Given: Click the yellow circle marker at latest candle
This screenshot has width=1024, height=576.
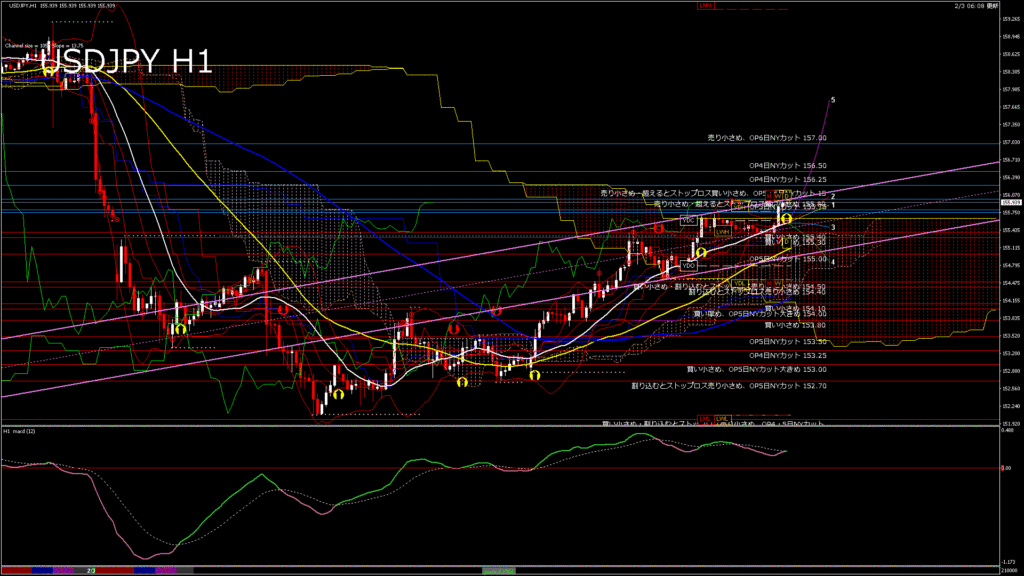Looking at the screenshot, I should 786,218.
